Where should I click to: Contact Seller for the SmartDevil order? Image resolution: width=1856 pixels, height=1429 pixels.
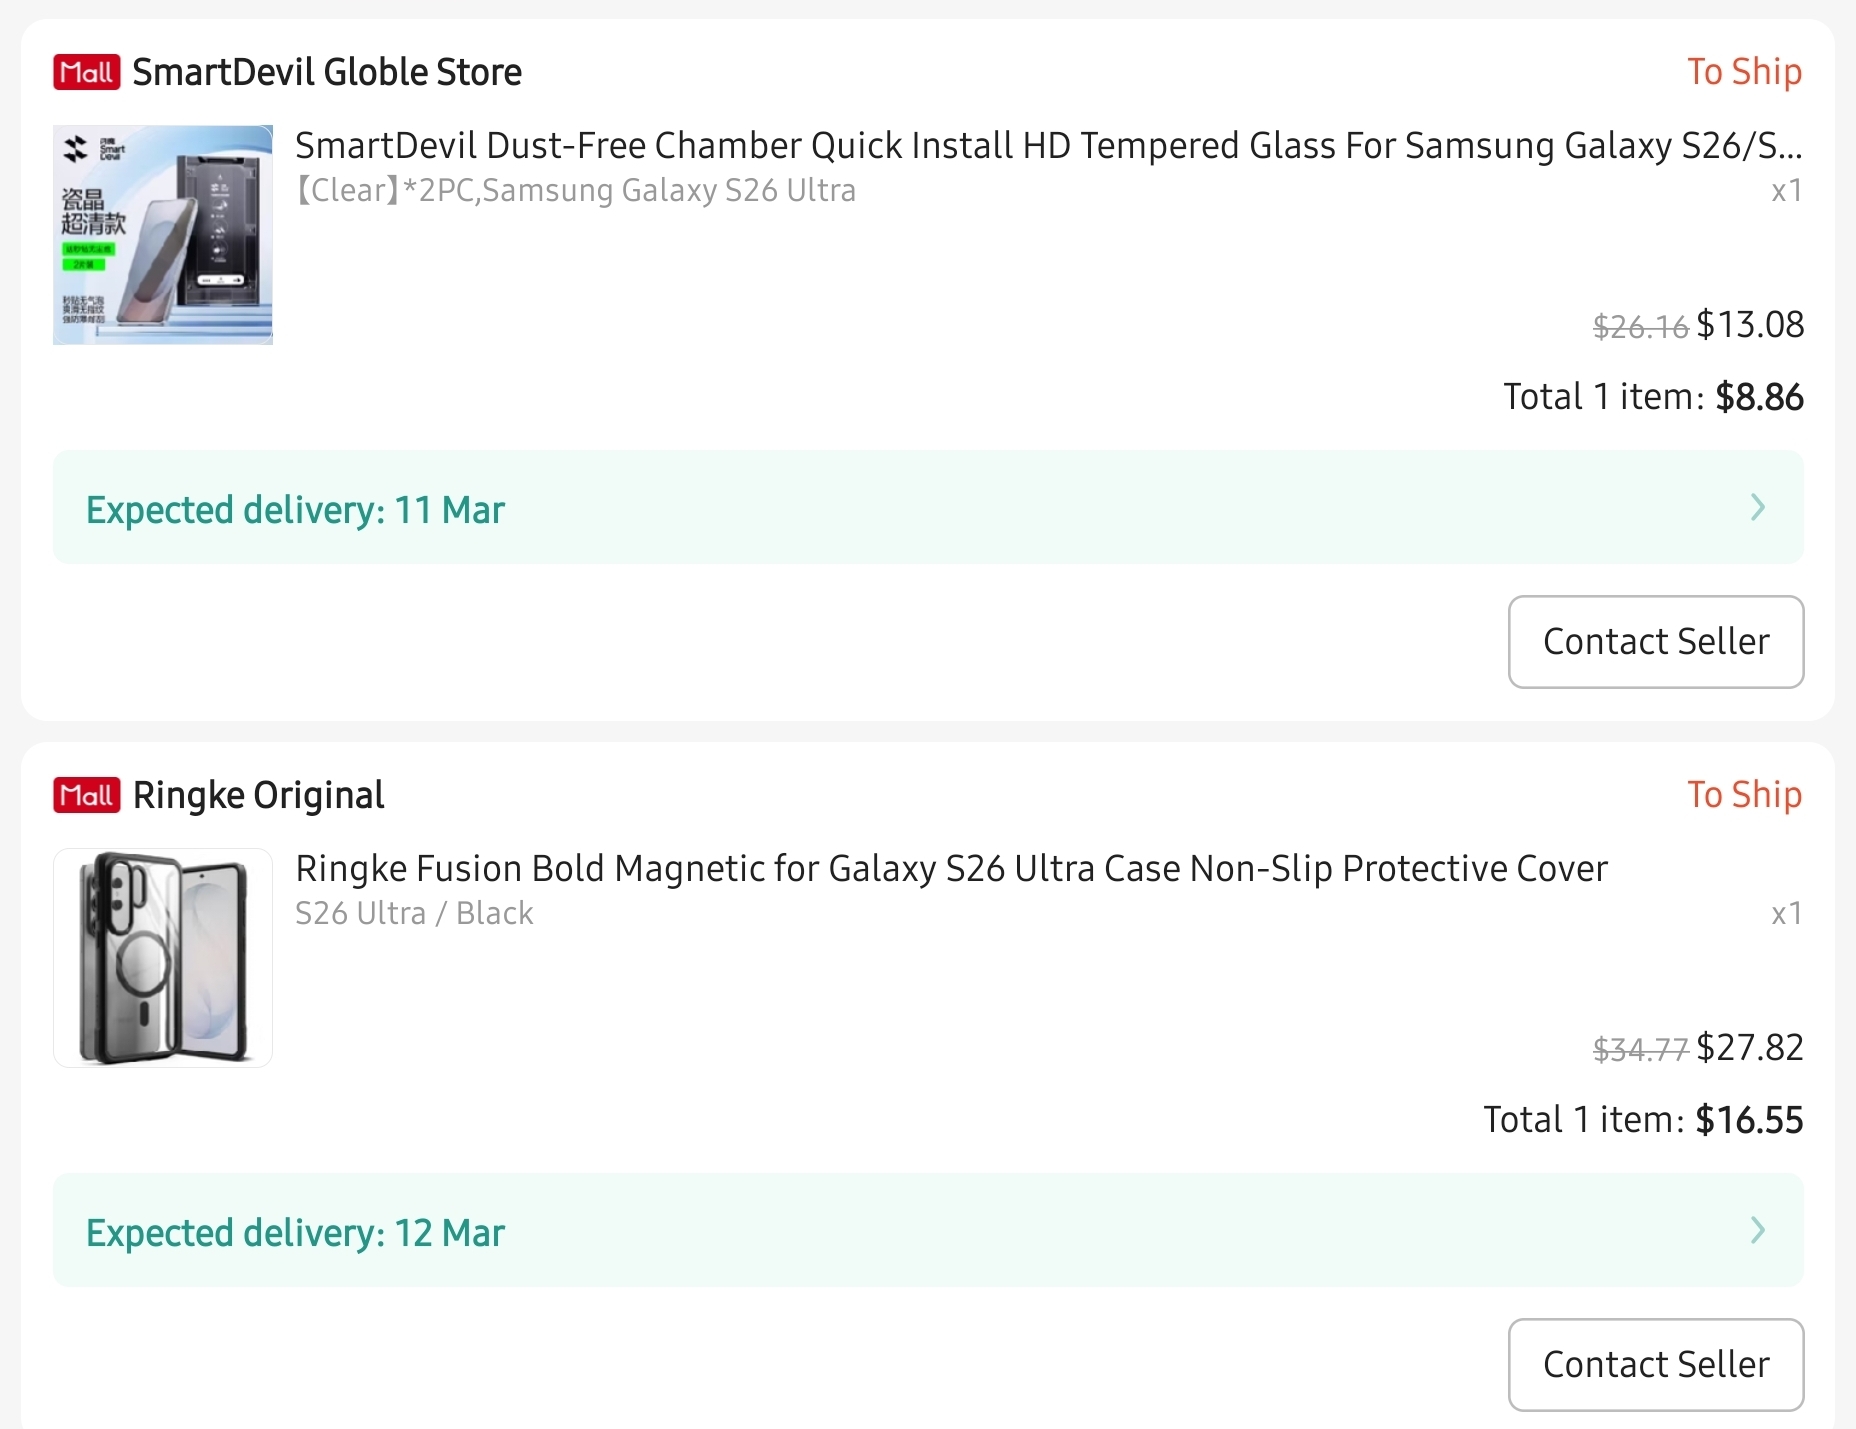(1656, 642)
